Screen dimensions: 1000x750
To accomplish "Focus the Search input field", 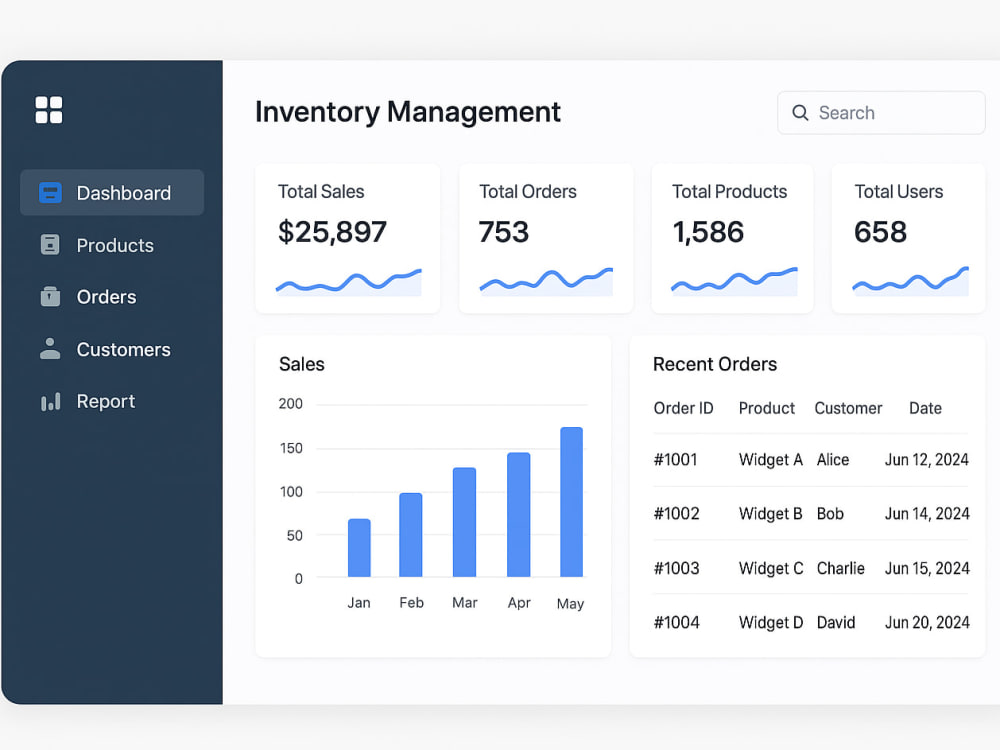I will [881, 113].
